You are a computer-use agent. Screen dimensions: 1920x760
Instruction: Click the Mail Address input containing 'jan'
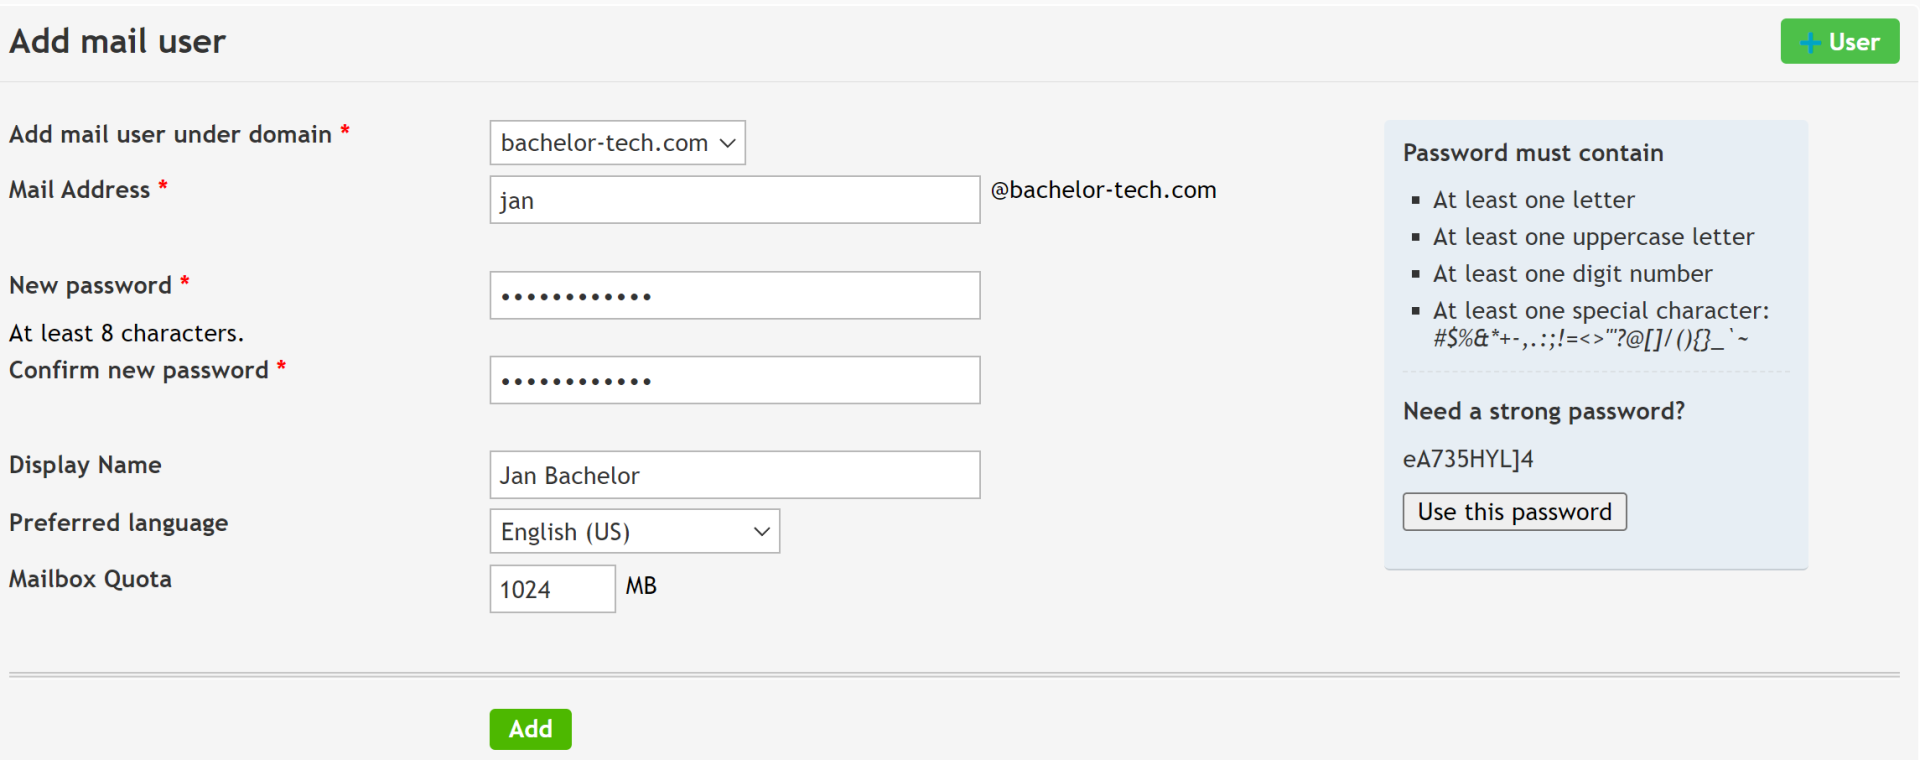[x=734, y=199]
